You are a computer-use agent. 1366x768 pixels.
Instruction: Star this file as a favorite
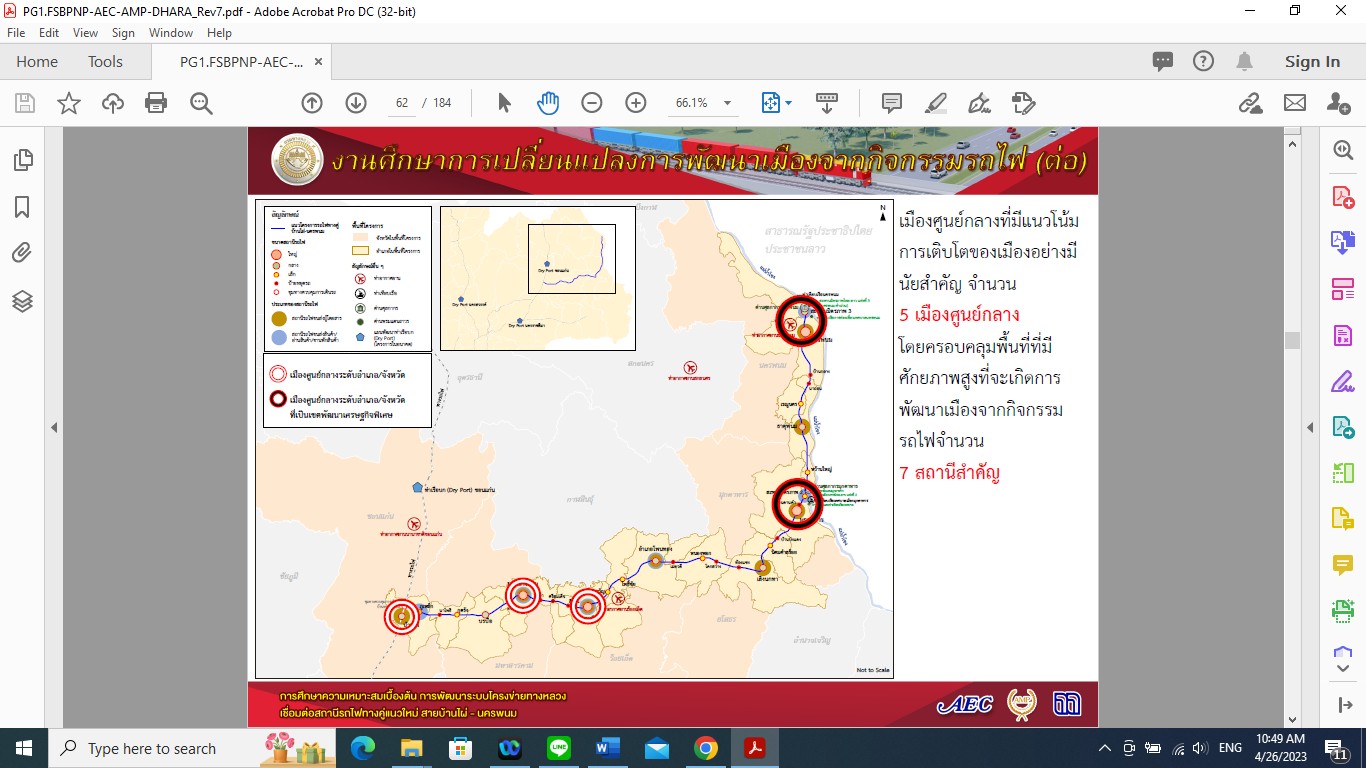69,103
